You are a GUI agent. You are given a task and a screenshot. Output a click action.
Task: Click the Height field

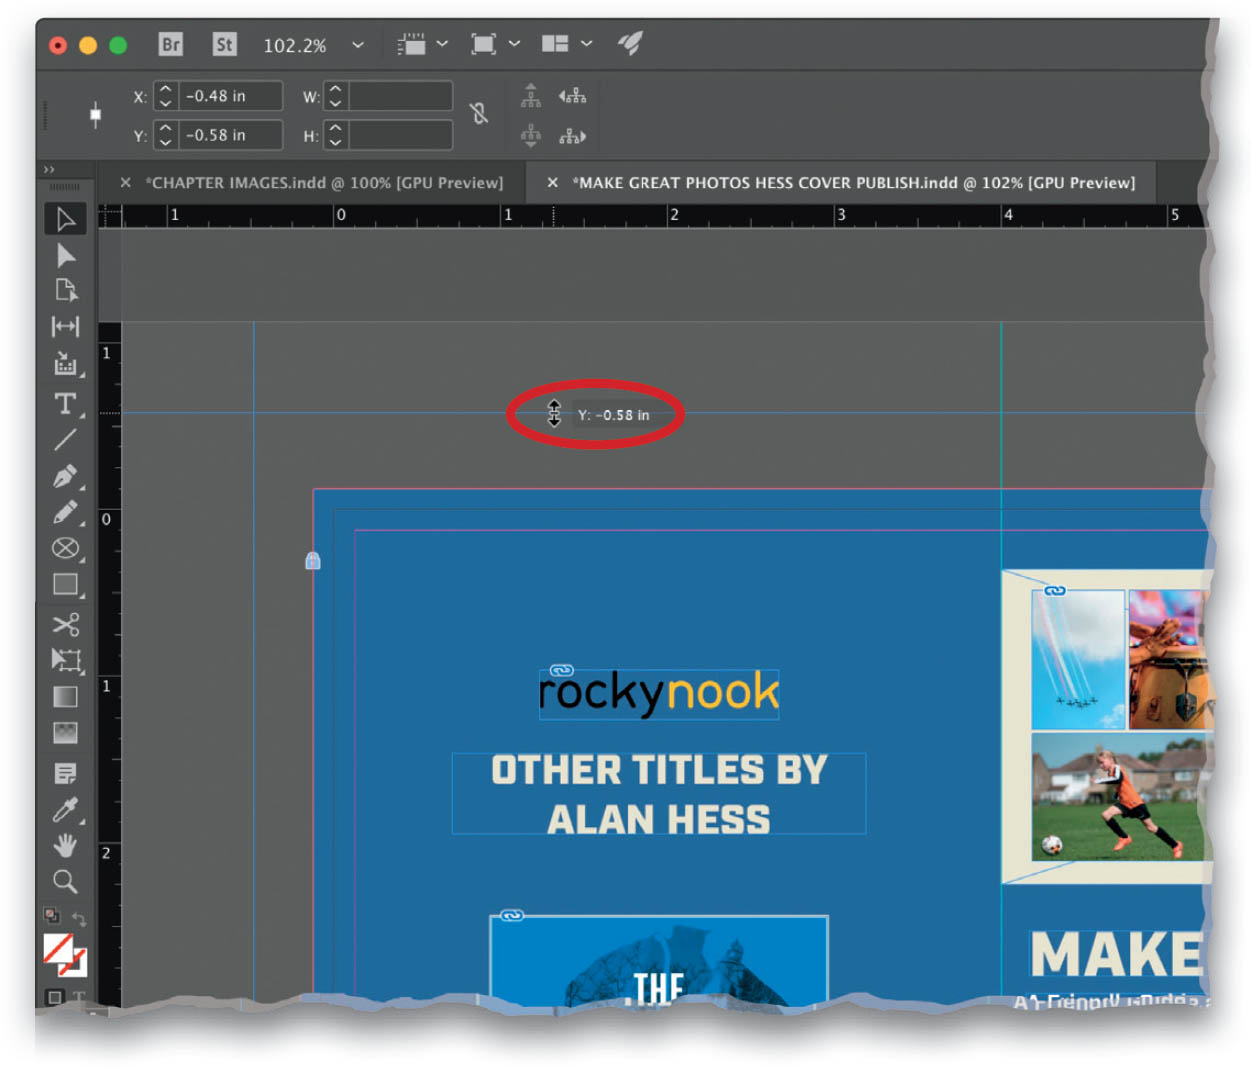pos(400,135)
